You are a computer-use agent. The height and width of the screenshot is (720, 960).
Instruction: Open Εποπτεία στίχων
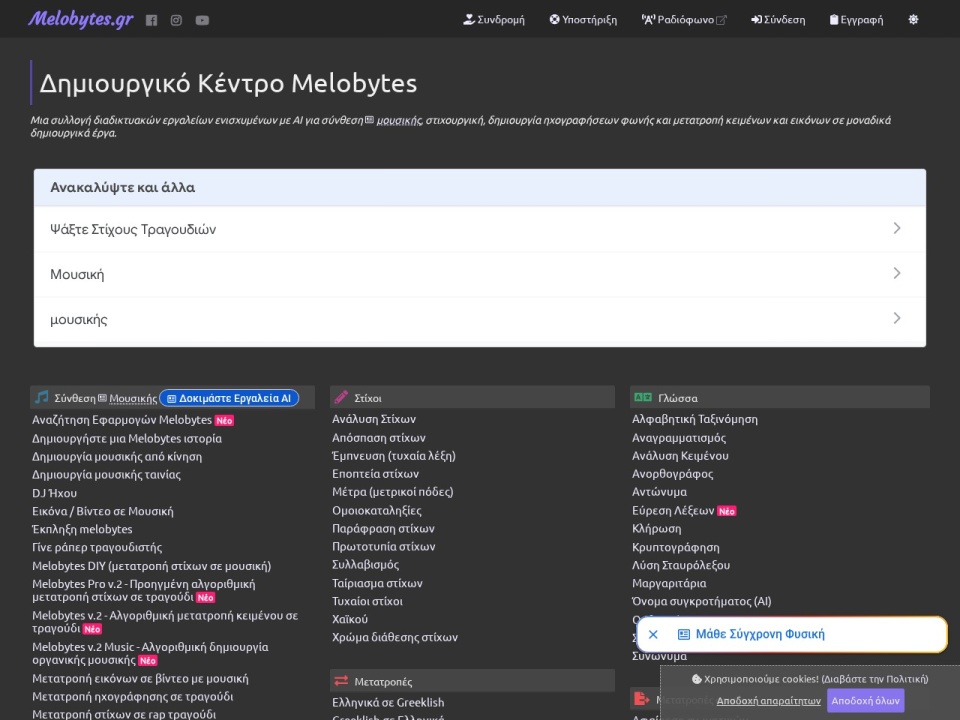375,474
